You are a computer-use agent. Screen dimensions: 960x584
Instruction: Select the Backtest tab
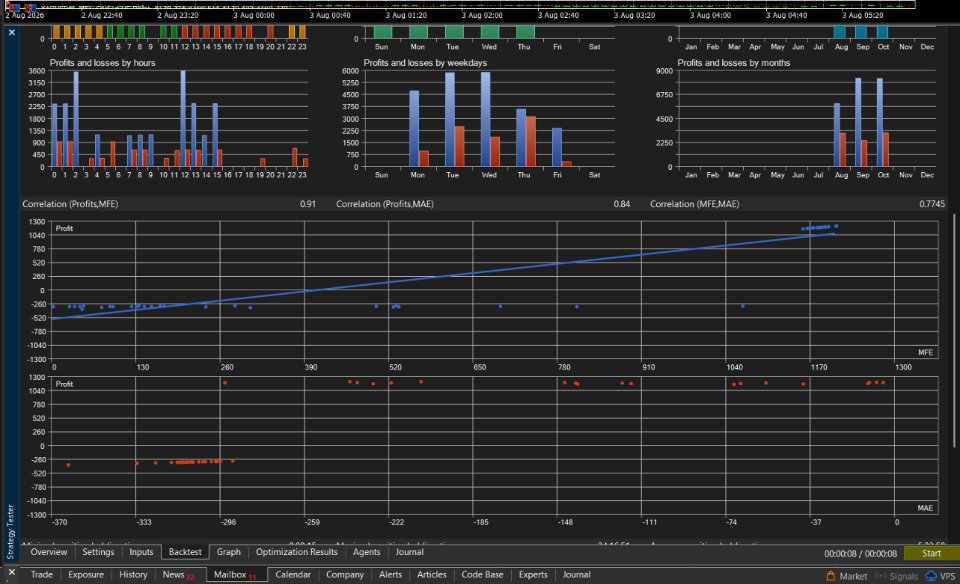pos(185,552)
